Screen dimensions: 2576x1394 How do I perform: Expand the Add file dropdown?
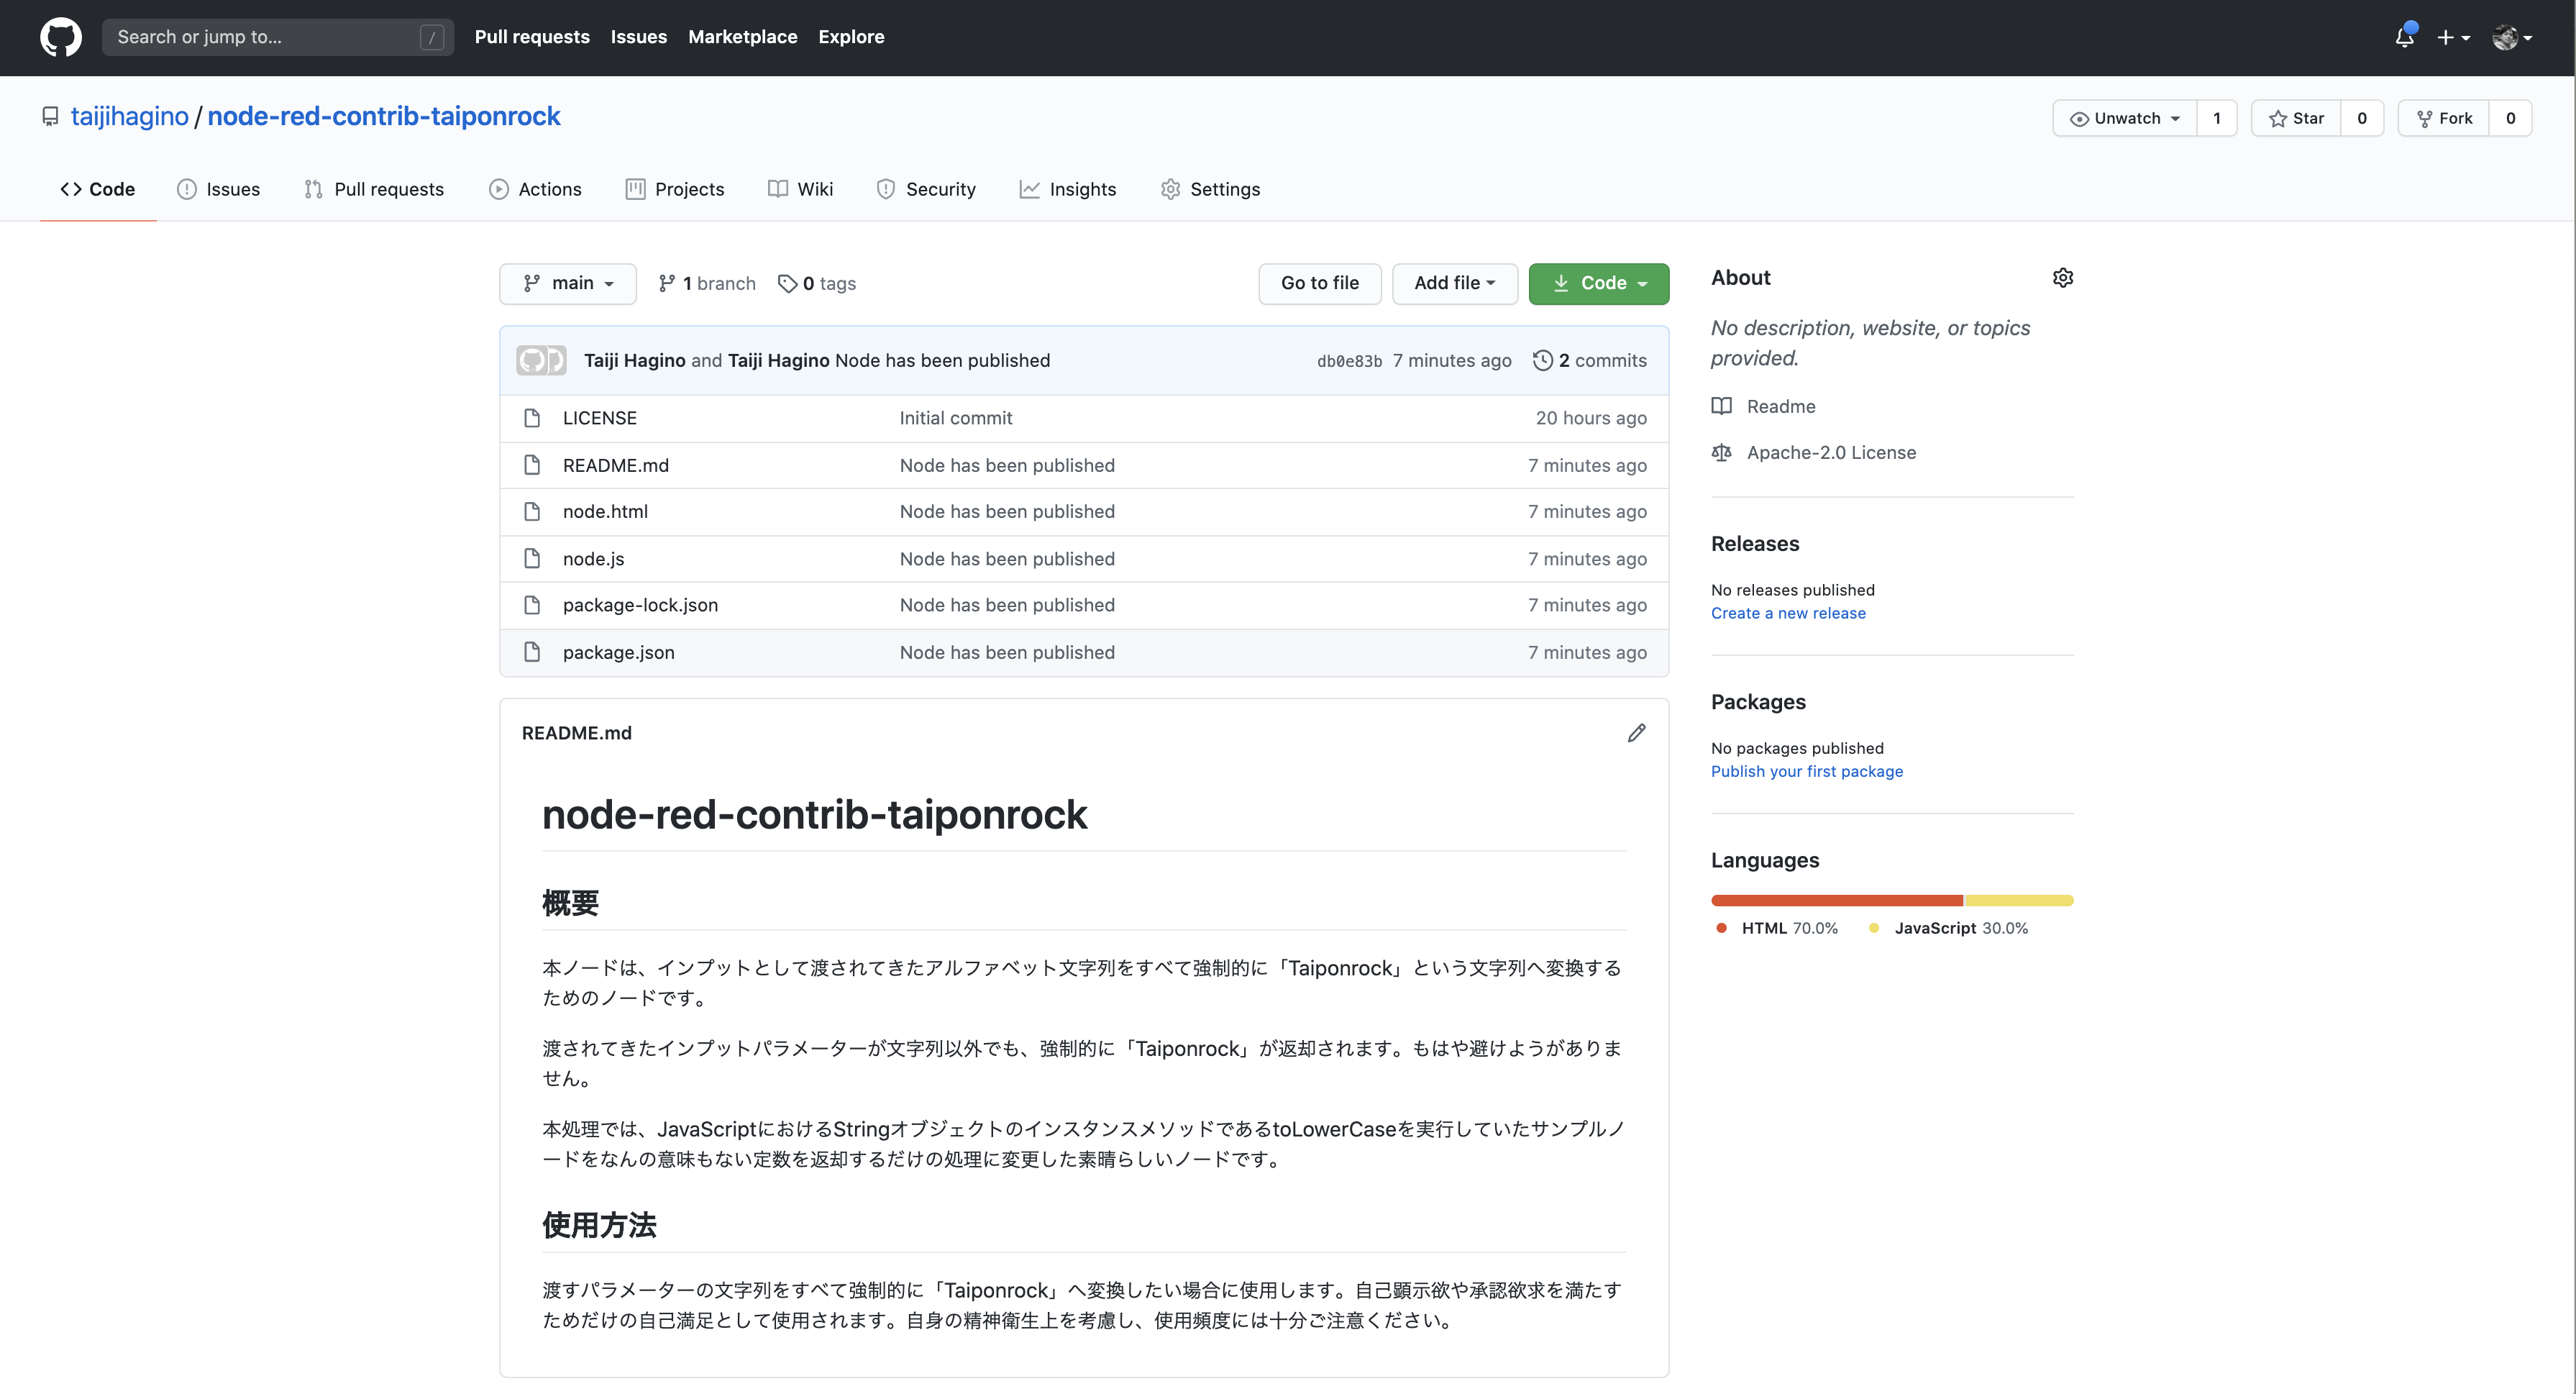click(x=1454, y=283)
